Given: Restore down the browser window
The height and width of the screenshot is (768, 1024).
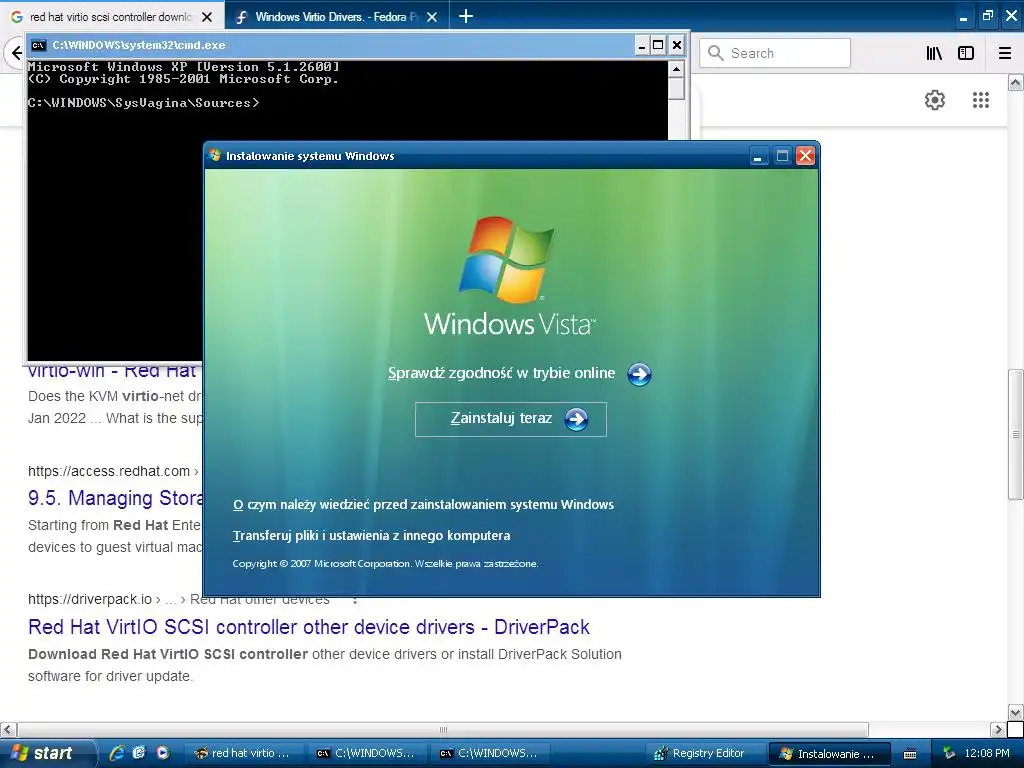Looking at the screenshot, I should pyautogui.click(x=987, y=16).
